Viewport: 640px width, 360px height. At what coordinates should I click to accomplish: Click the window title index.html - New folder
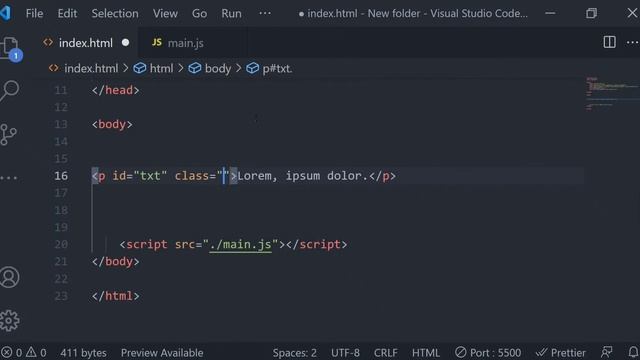413,13
